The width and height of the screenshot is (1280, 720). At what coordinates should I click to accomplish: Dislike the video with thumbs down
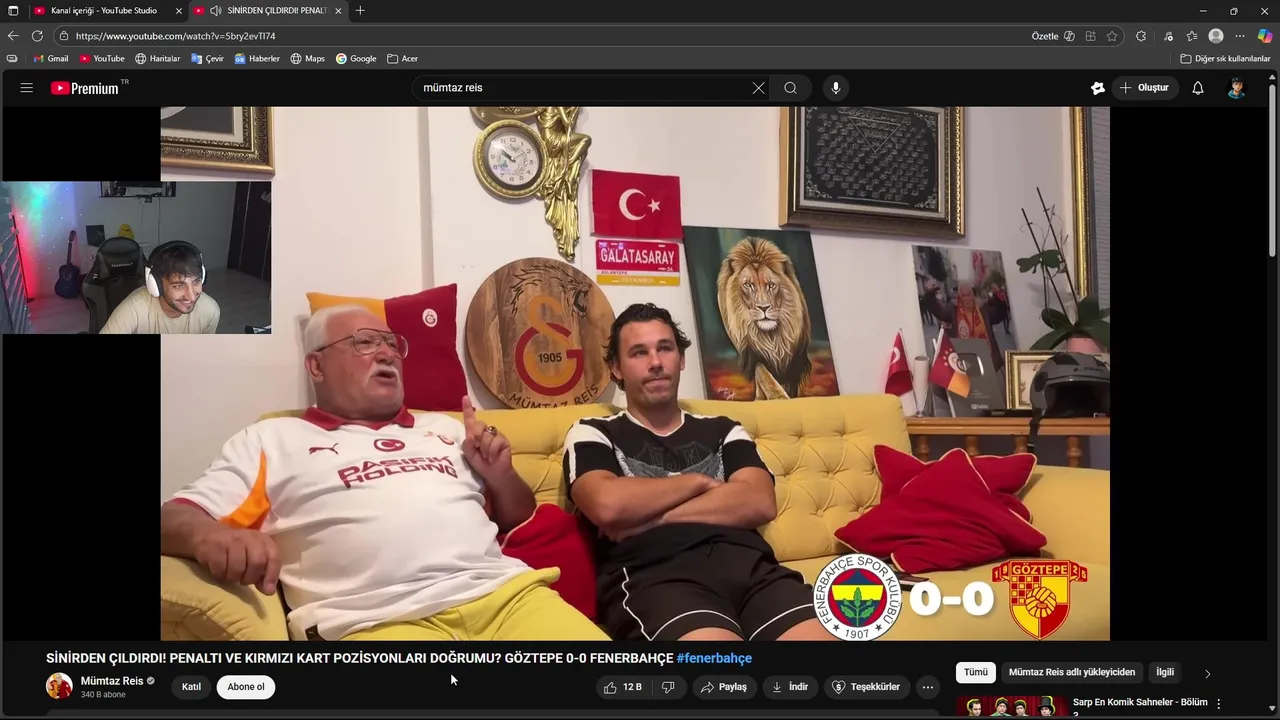coord(668,687)
